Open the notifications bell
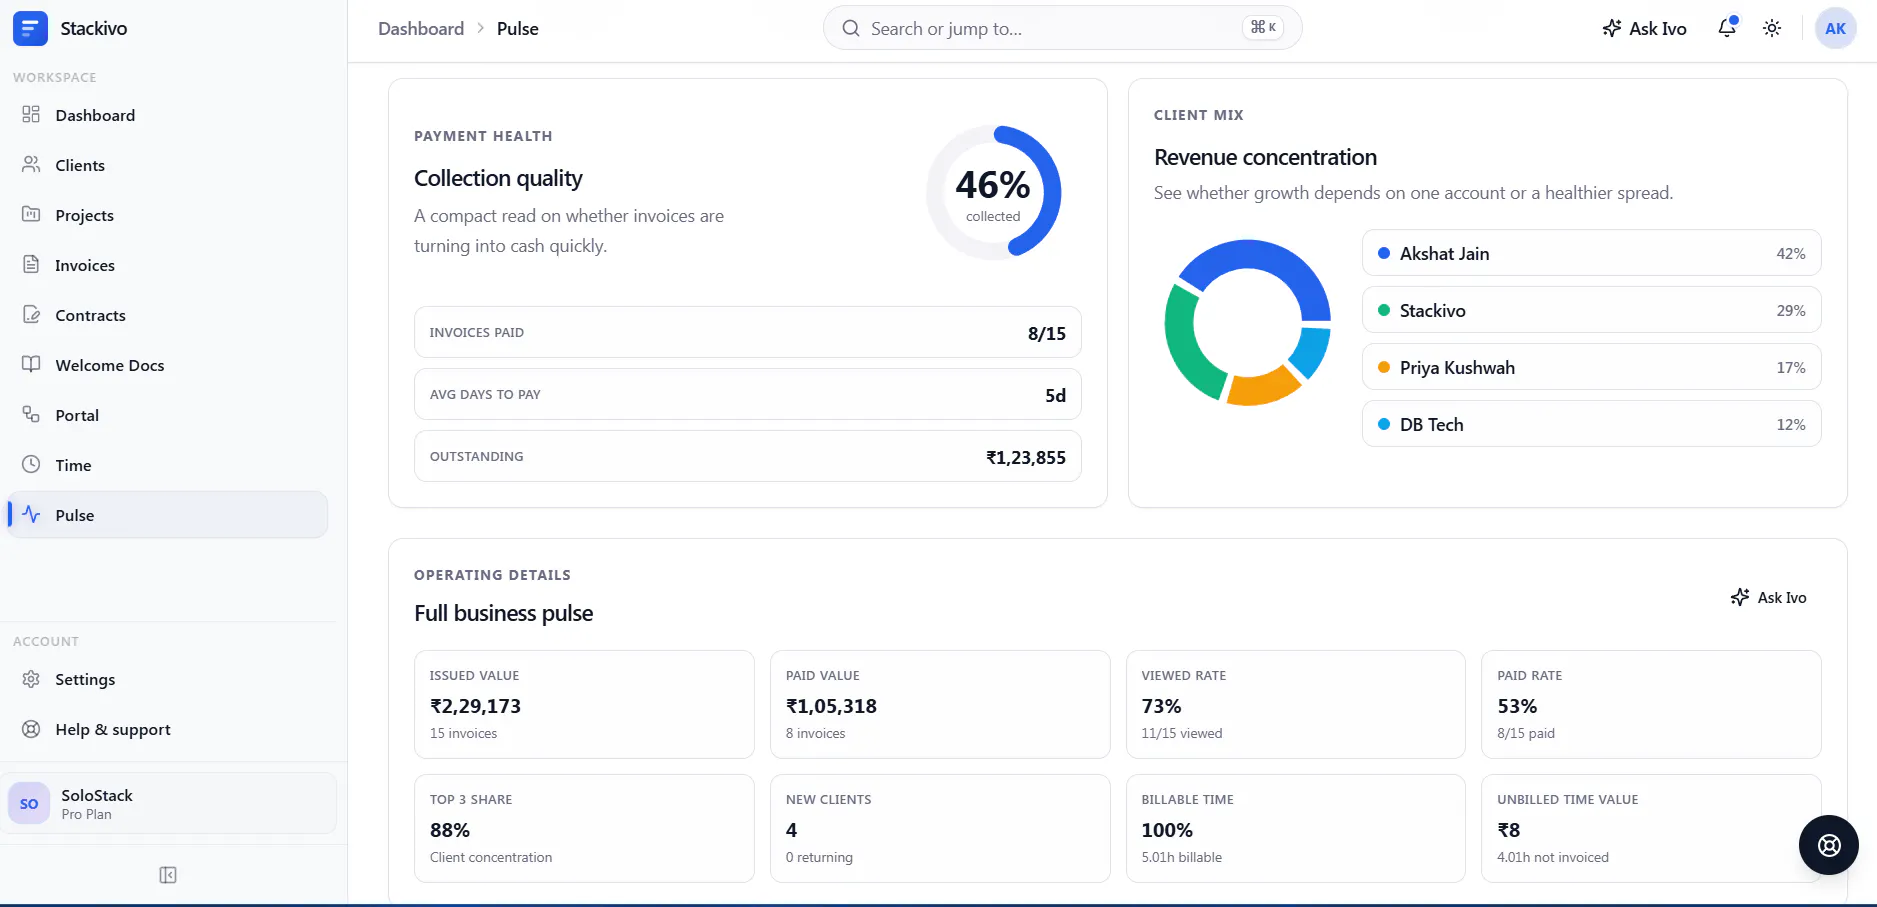This screenshot has height=907, width=1877. point(1727,28)
